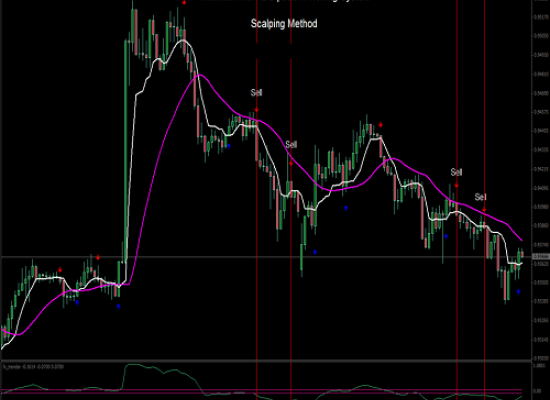
Task: Select the leftmost 'Sell' label on chart
Action: pos(256,93)
